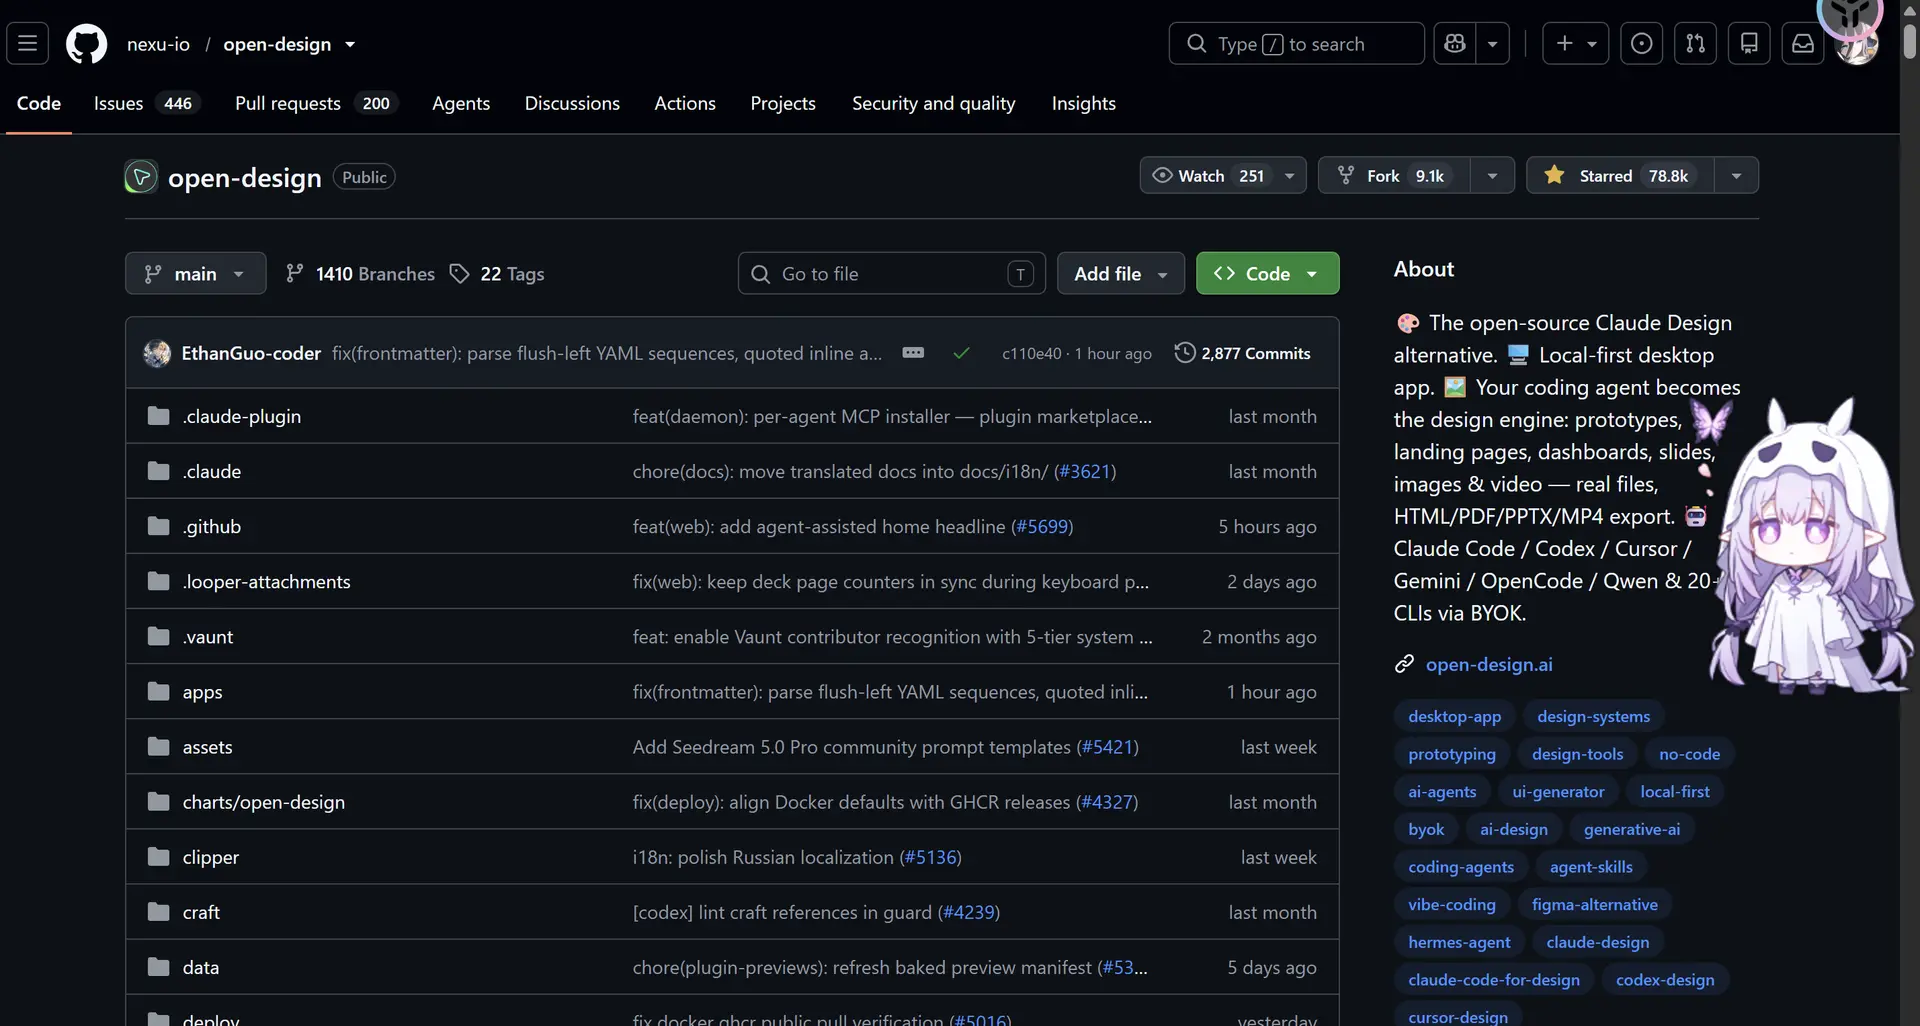The height and width of the screenshot is (1026, 1920).
Task: Open the .vaunt folder
Action: click(207, 636)
